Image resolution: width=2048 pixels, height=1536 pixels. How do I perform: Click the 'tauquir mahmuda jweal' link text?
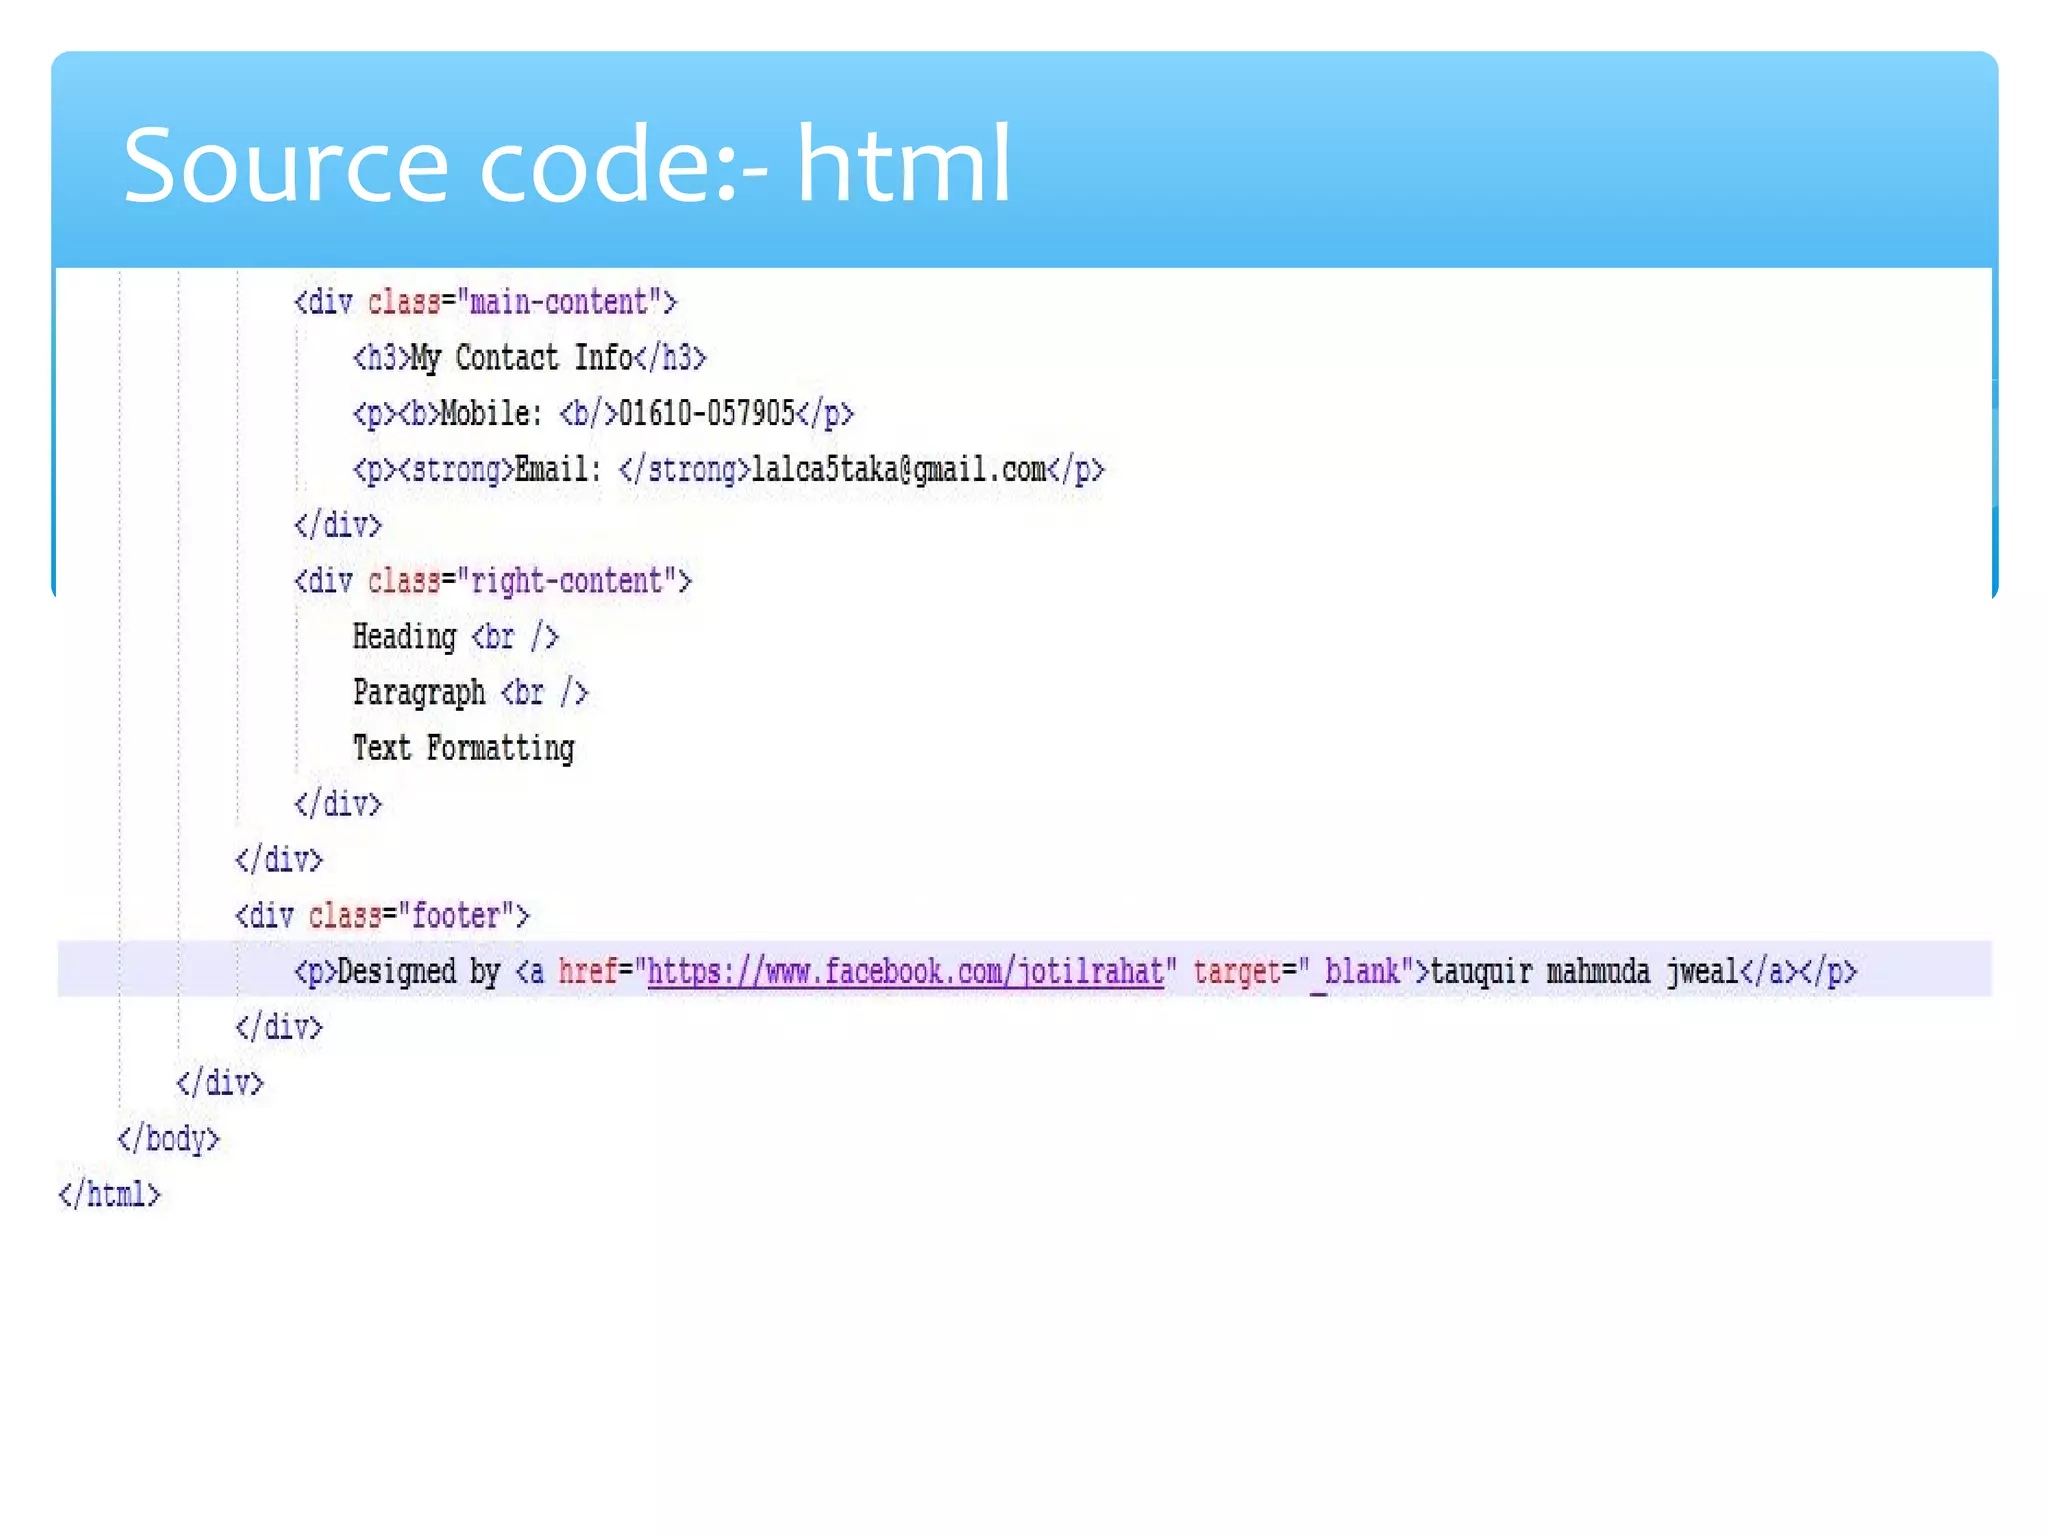(1584, 971)
